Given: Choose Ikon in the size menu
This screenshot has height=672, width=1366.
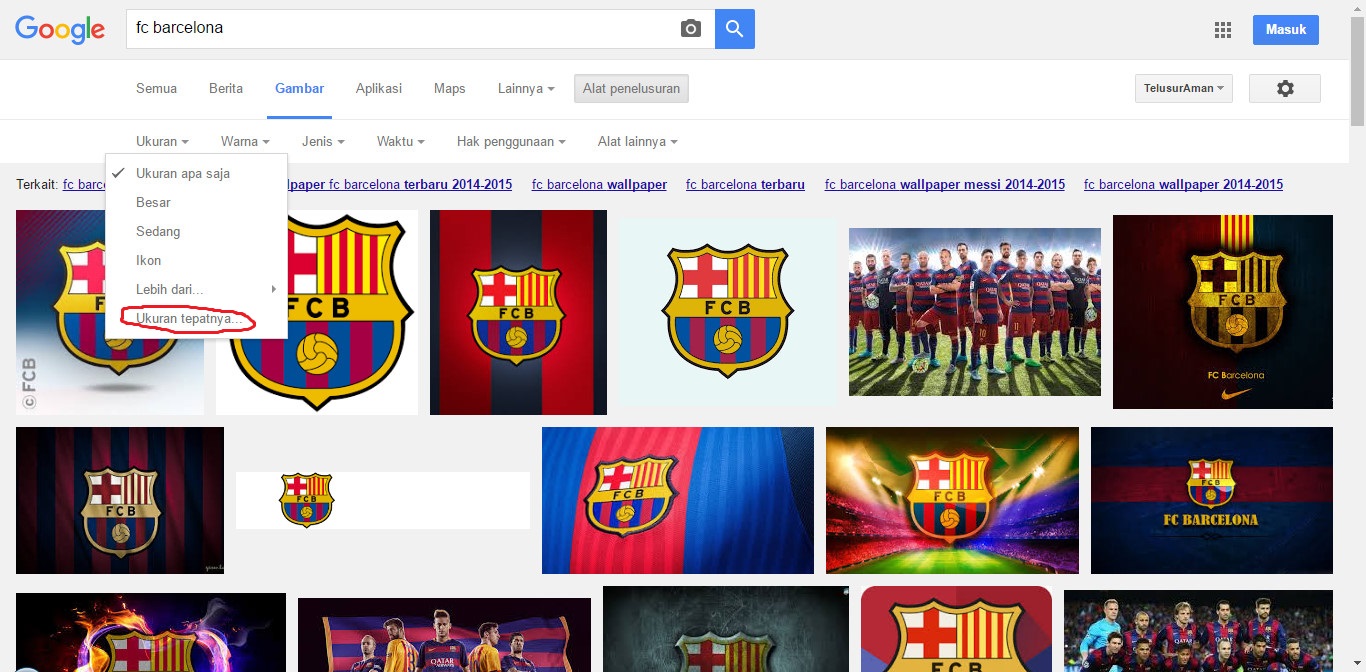Looking at the screenshot, I should click(x=196, y=260).
